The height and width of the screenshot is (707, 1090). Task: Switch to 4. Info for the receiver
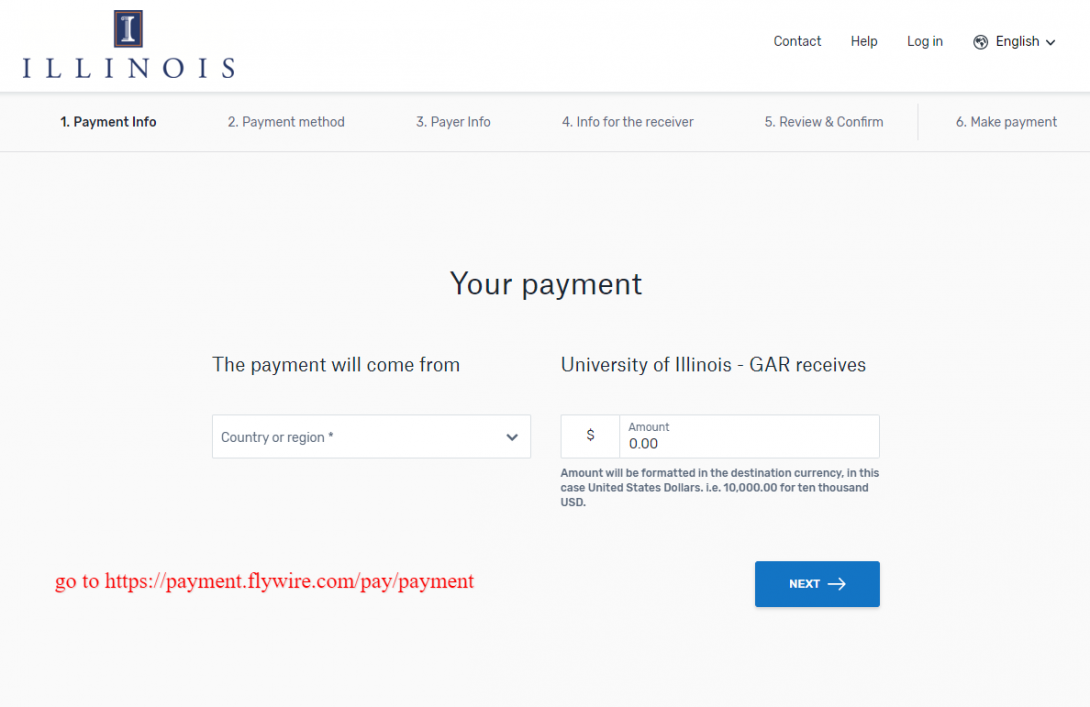click(628, 122)
